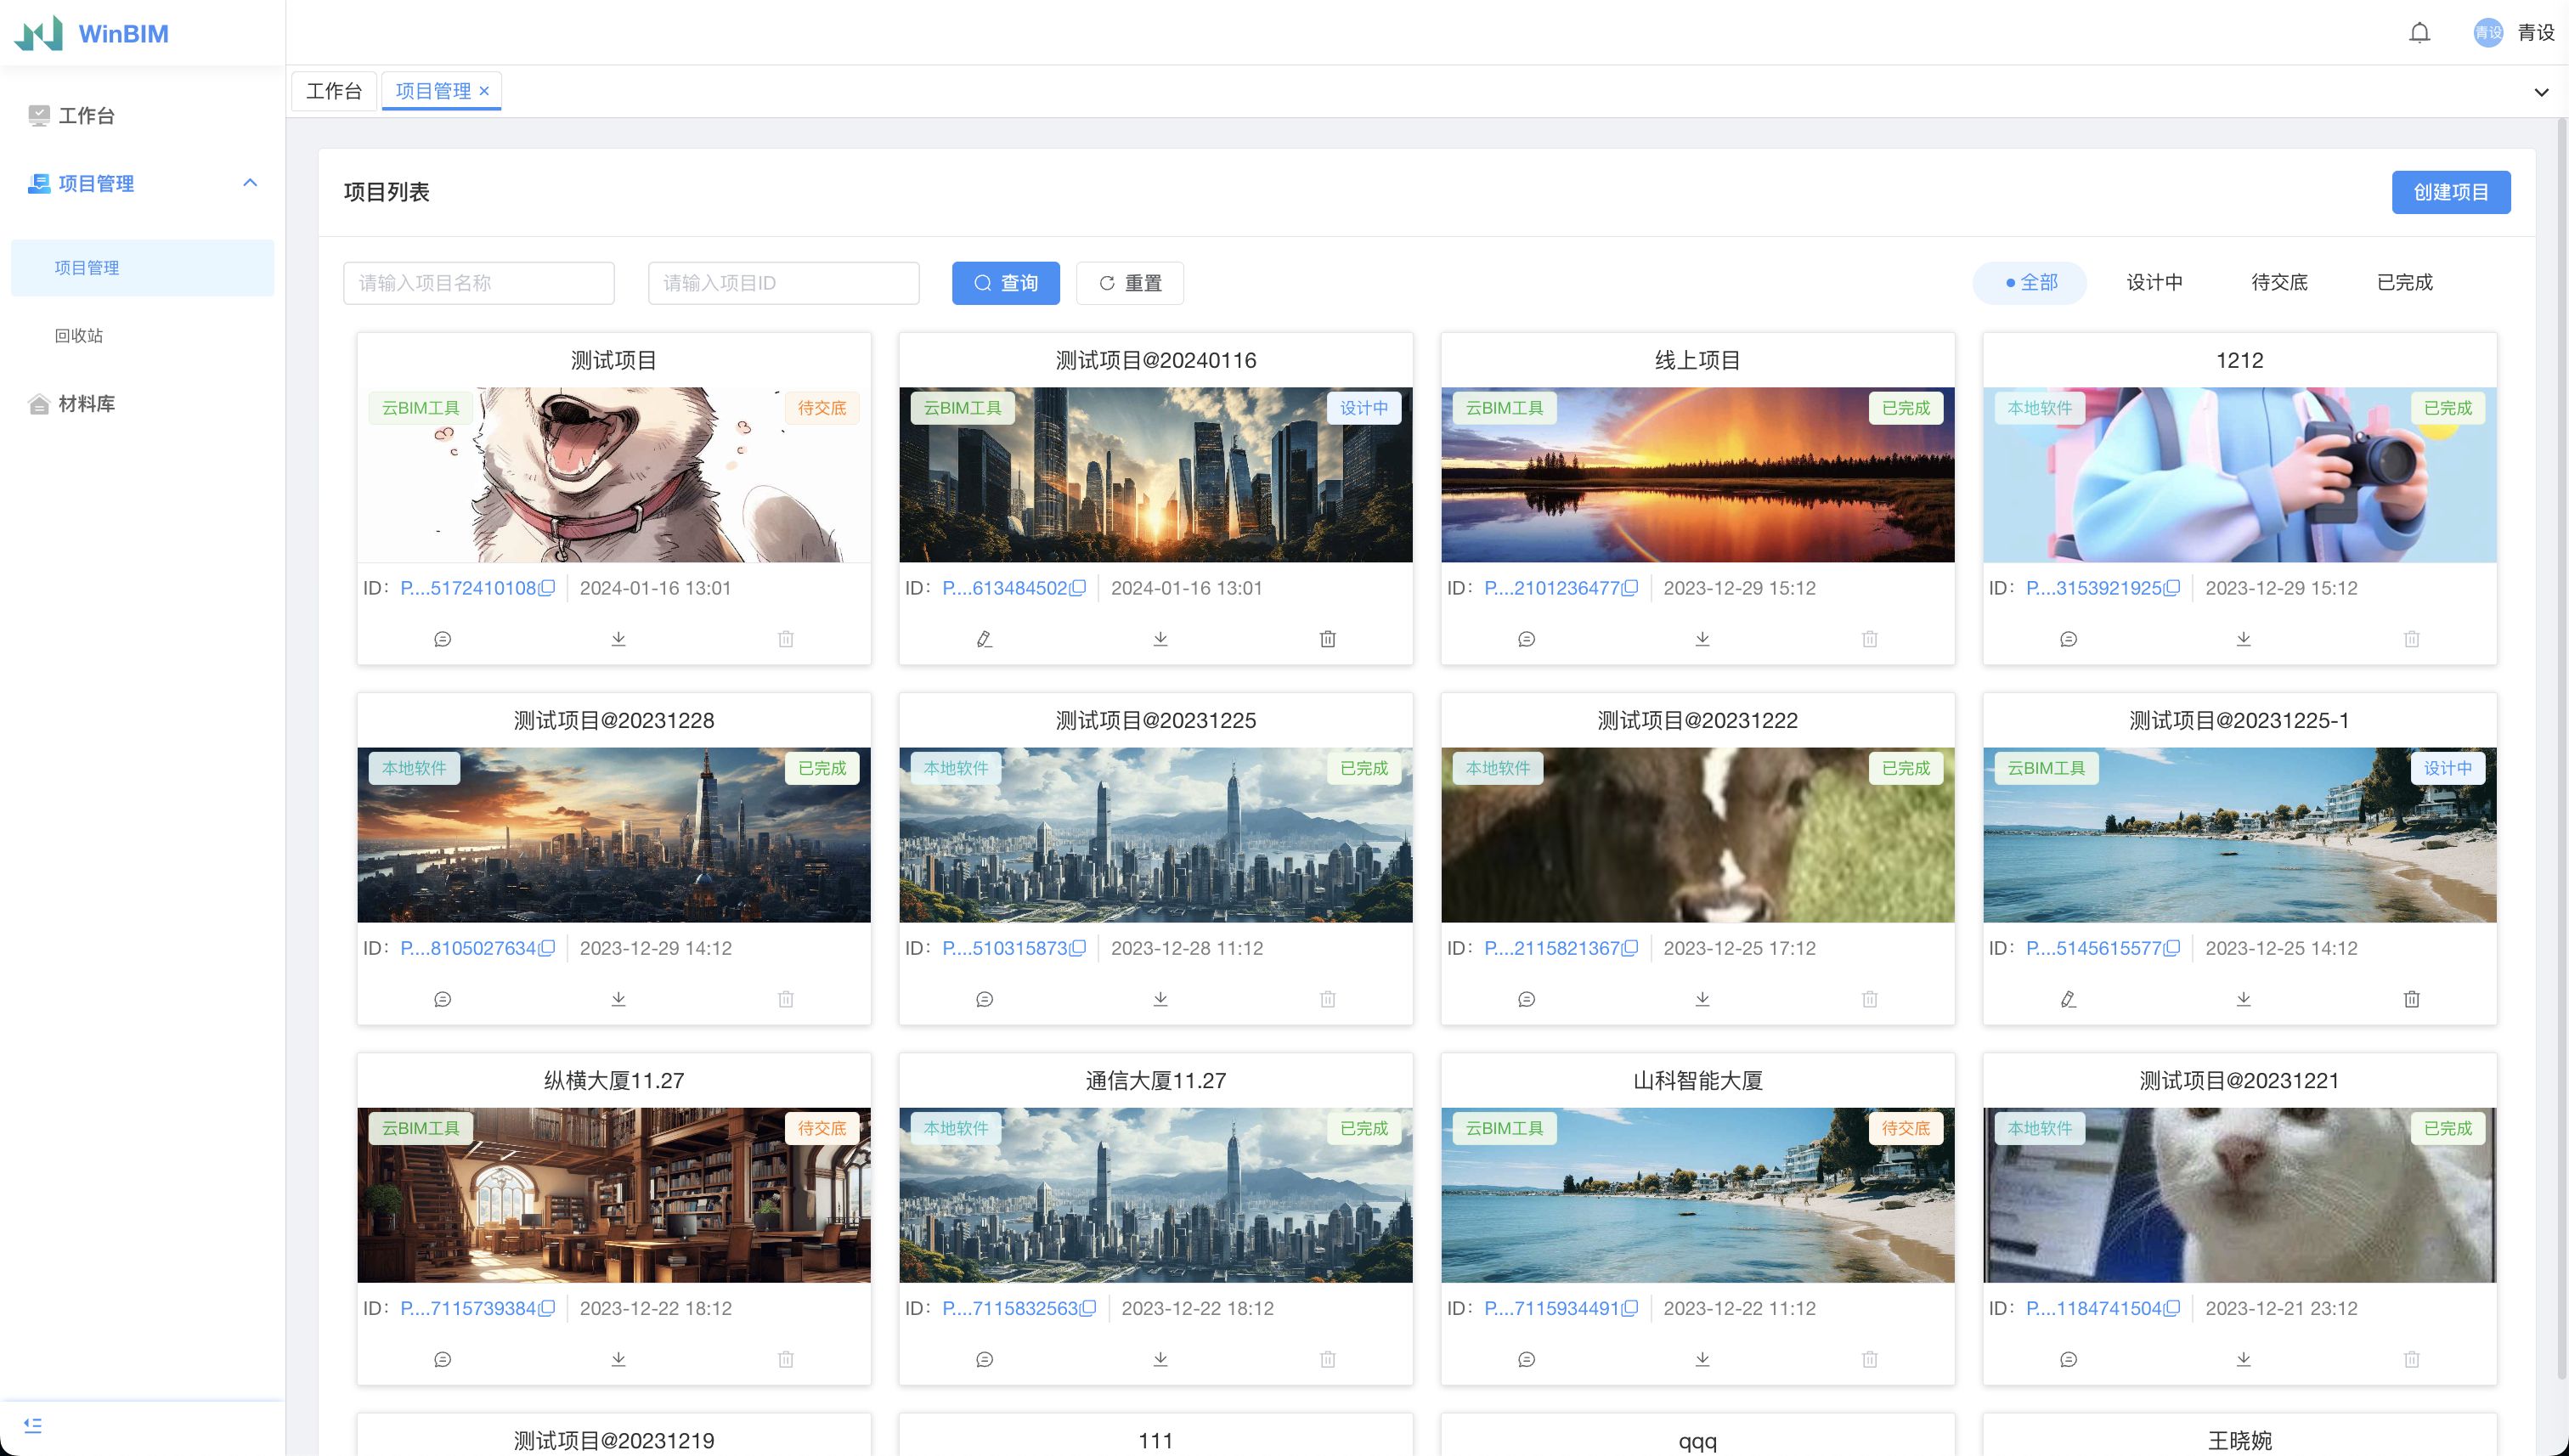Delete the 测试项目@20231225-1 project
The height and width of the screenshot is (1456, 2569).
pyautogui.click(x=2412, y=999)
